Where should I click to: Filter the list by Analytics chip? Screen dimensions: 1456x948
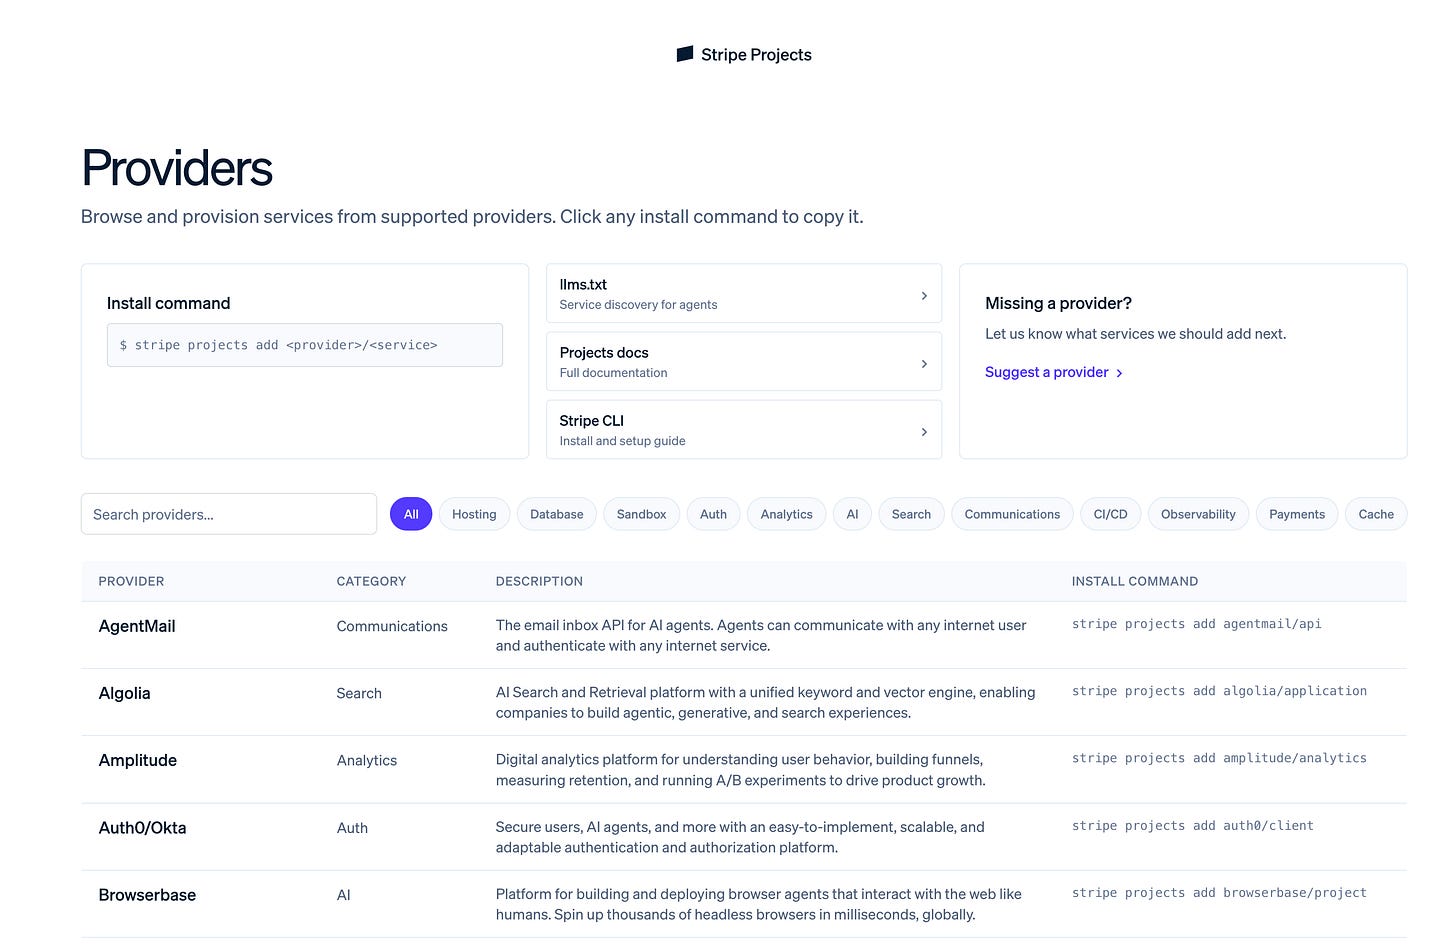click(x=787, y=514)
